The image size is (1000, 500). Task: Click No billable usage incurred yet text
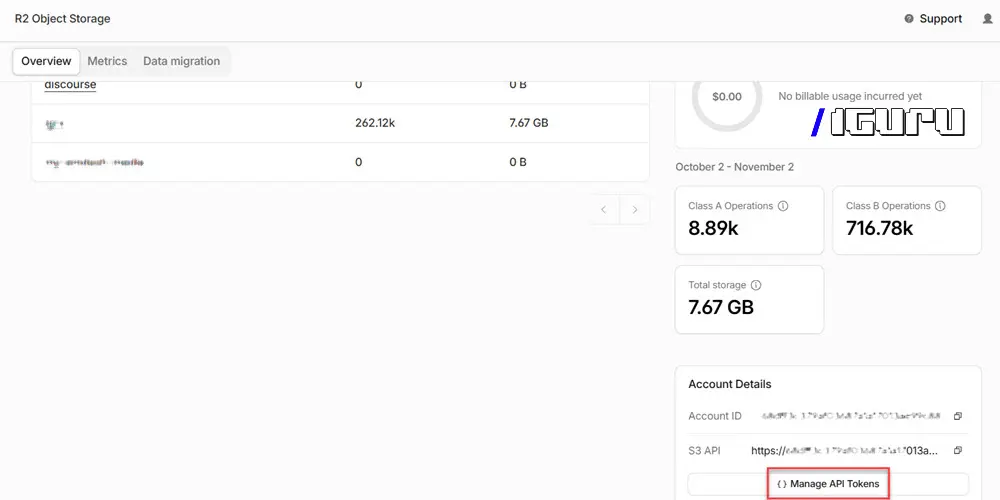[850, 96]
